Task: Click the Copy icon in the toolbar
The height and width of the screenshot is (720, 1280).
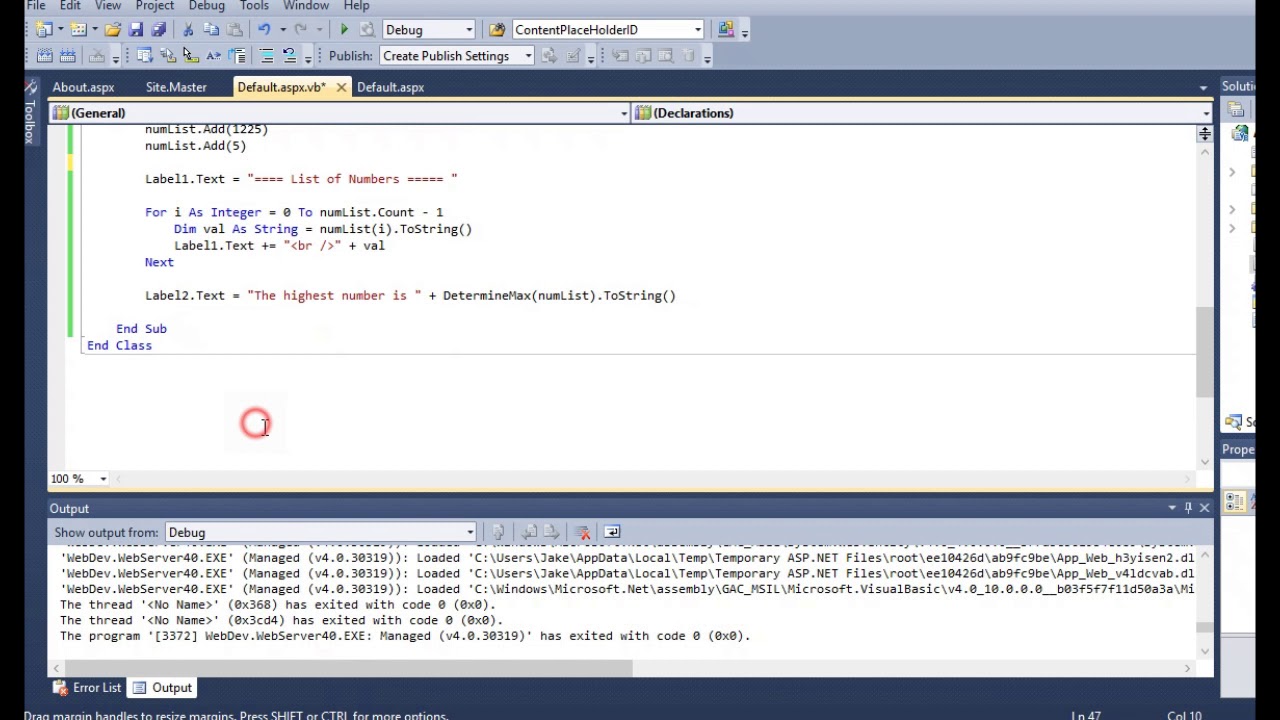Action: point(211,29)
